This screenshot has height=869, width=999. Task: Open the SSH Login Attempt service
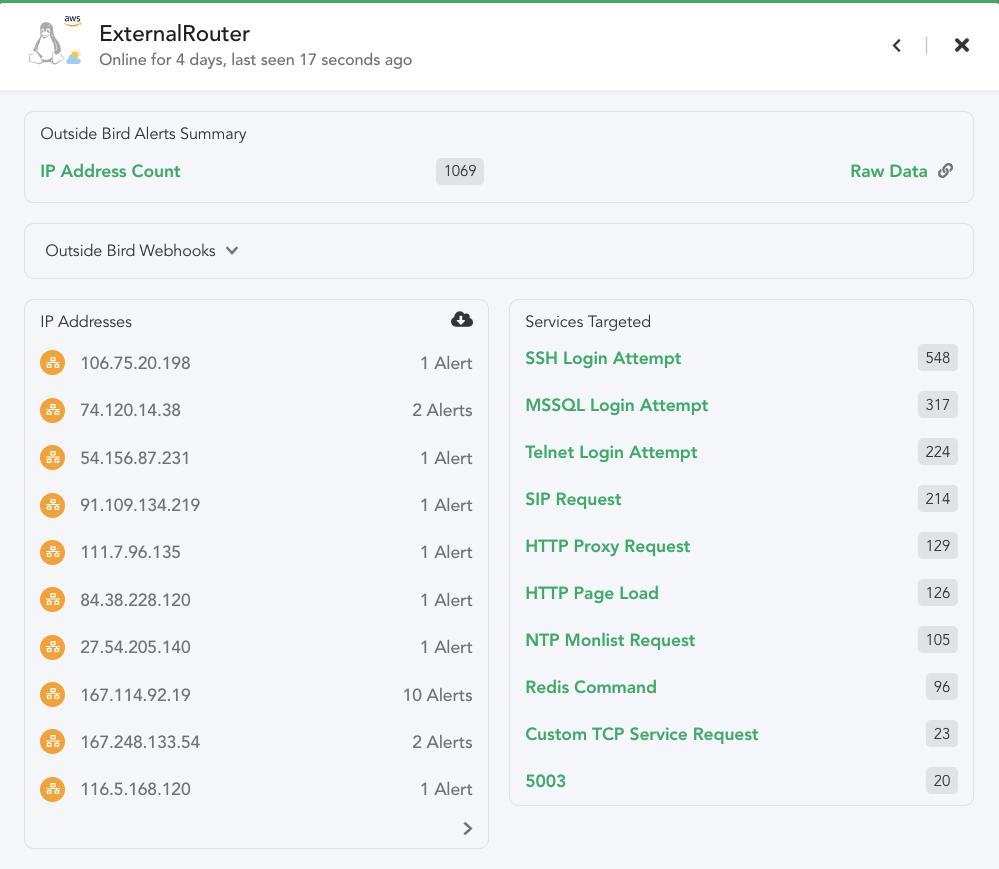point(603,358)
